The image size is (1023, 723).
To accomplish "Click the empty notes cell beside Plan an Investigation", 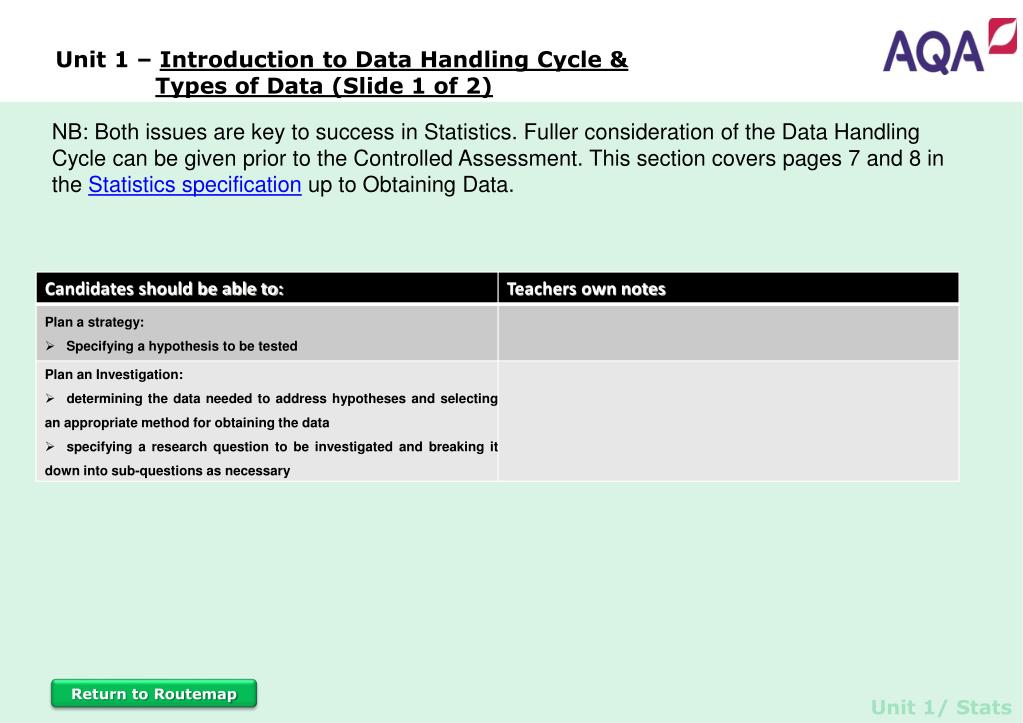I will [729, 422].
